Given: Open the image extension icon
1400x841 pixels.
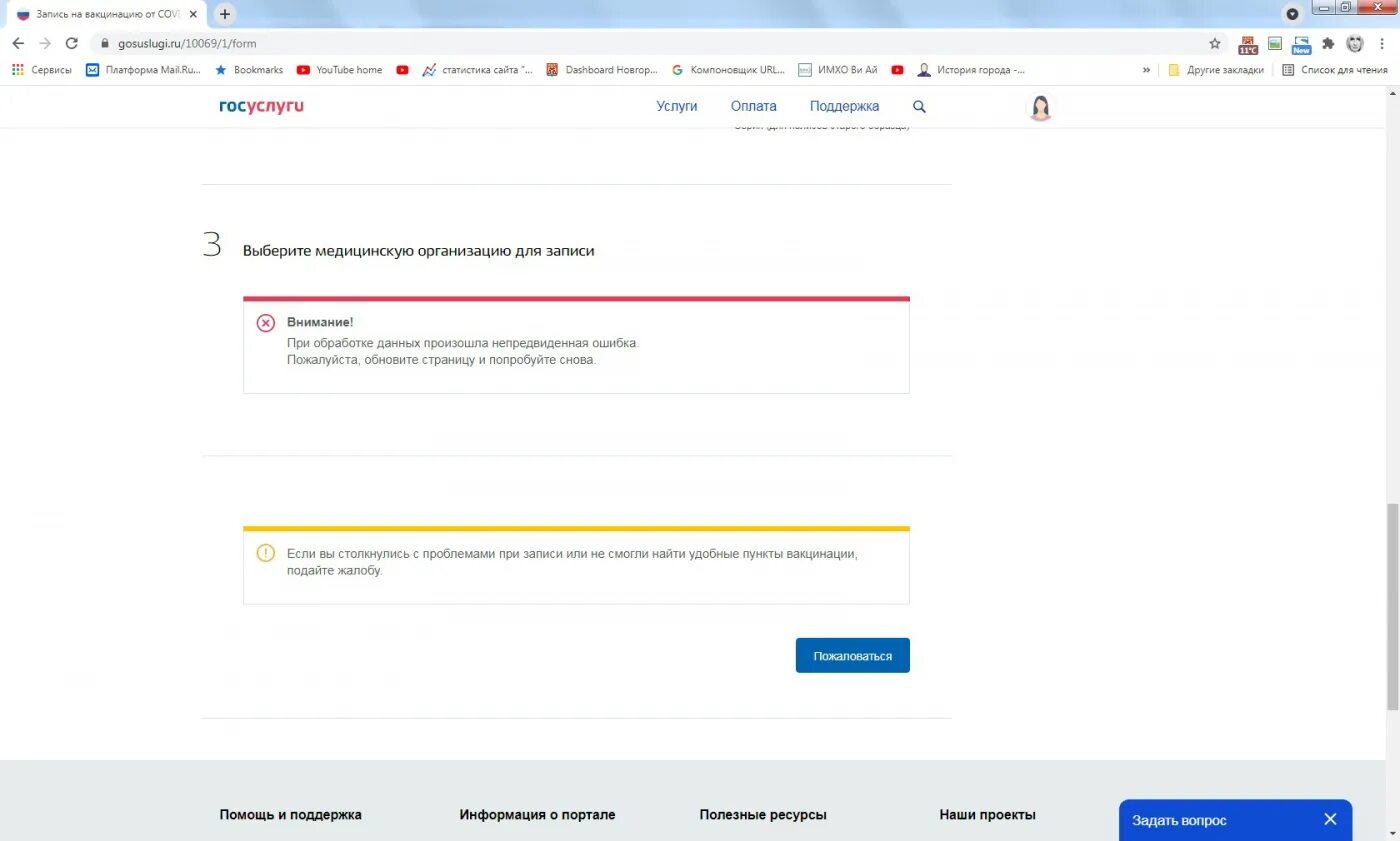Looking at the screenshot, I should pos(1275,43).
